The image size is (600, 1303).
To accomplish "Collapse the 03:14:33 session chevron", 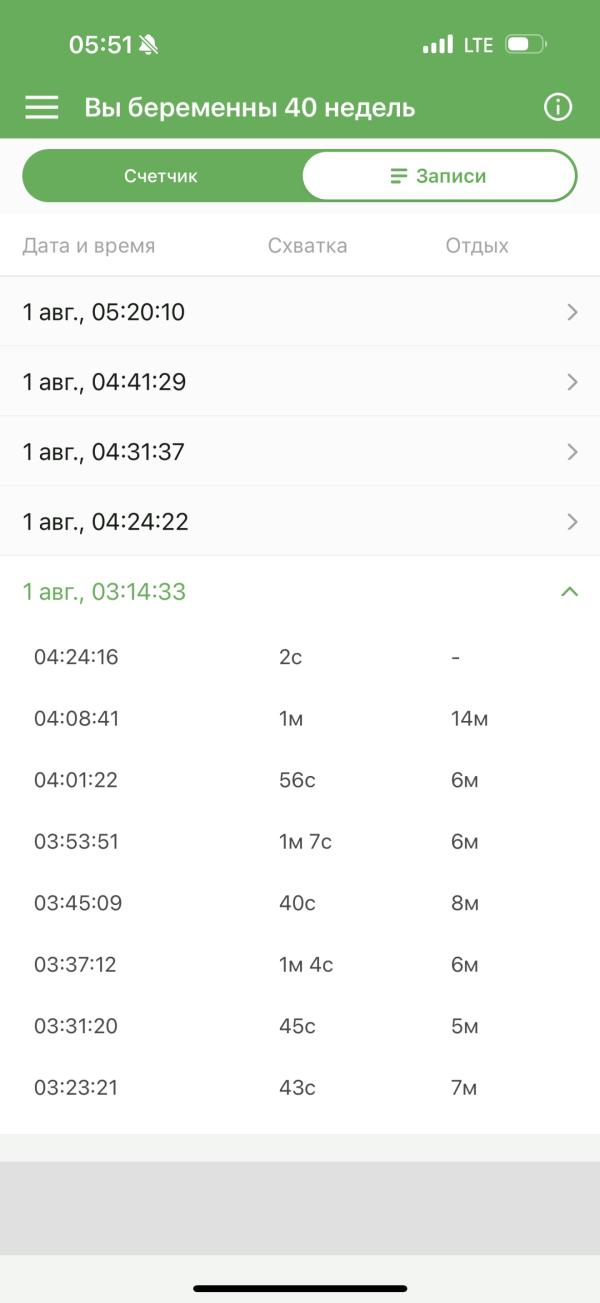I will pyautogui.click(x=570, y=592).
